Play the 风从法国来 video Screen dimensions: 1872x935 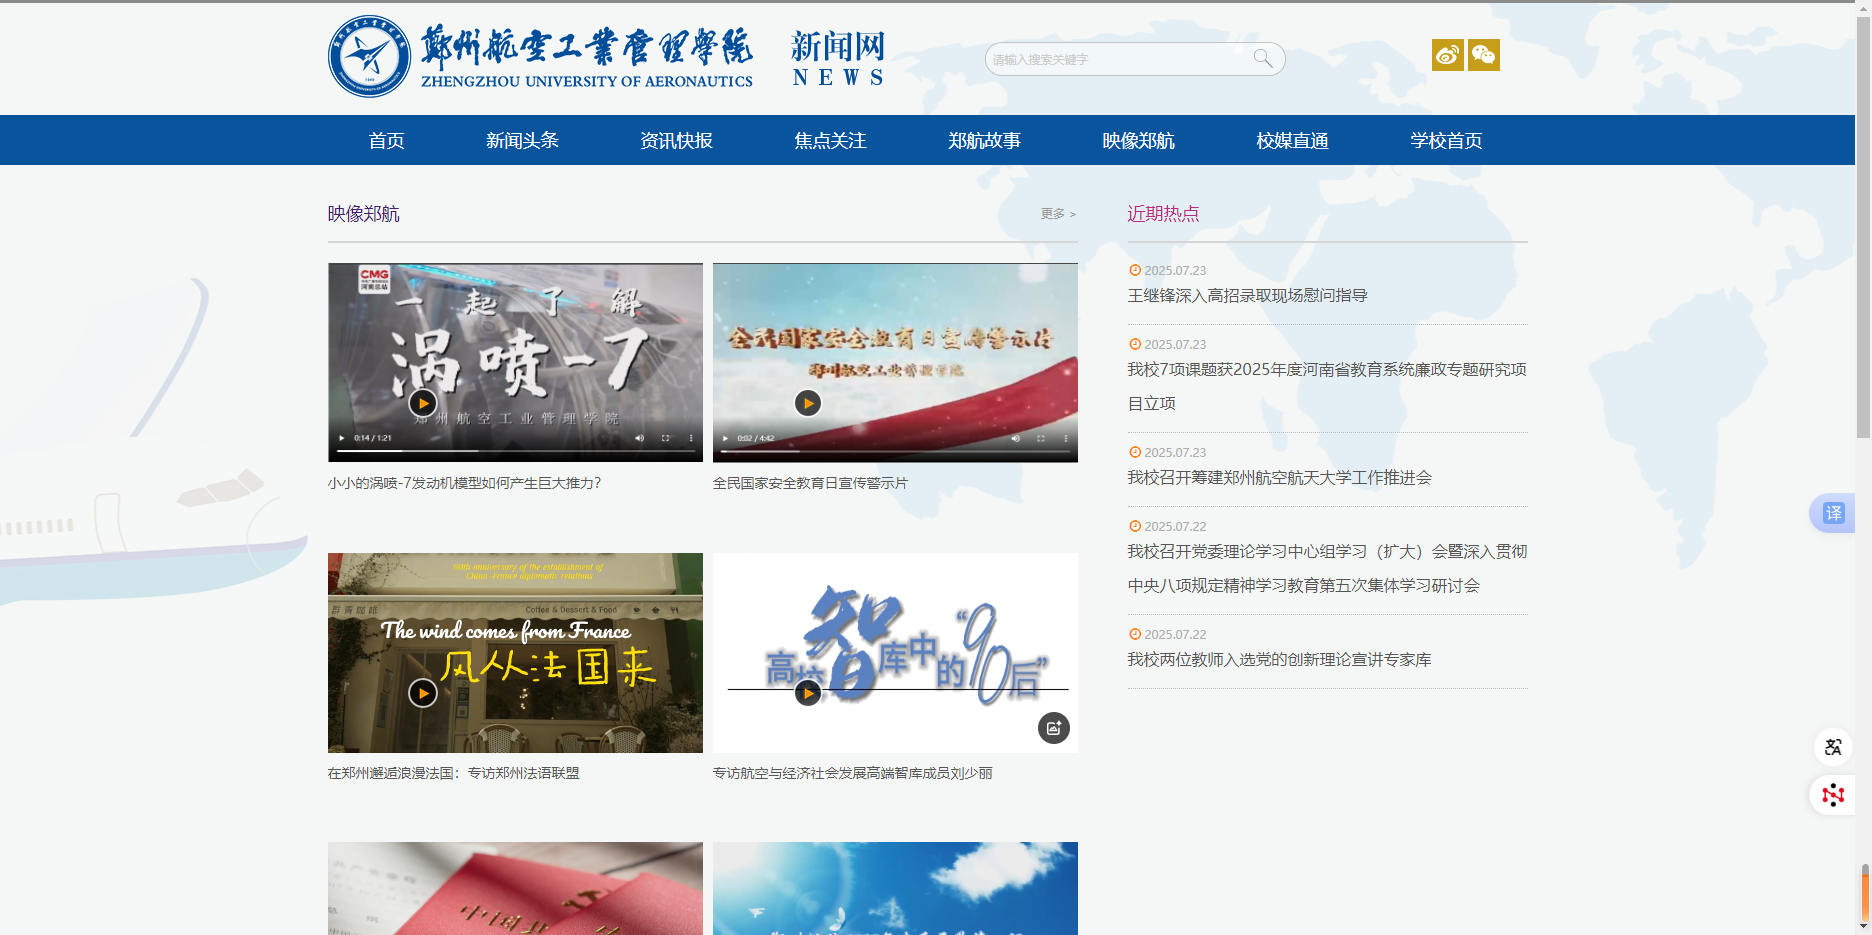coord(422,693)
